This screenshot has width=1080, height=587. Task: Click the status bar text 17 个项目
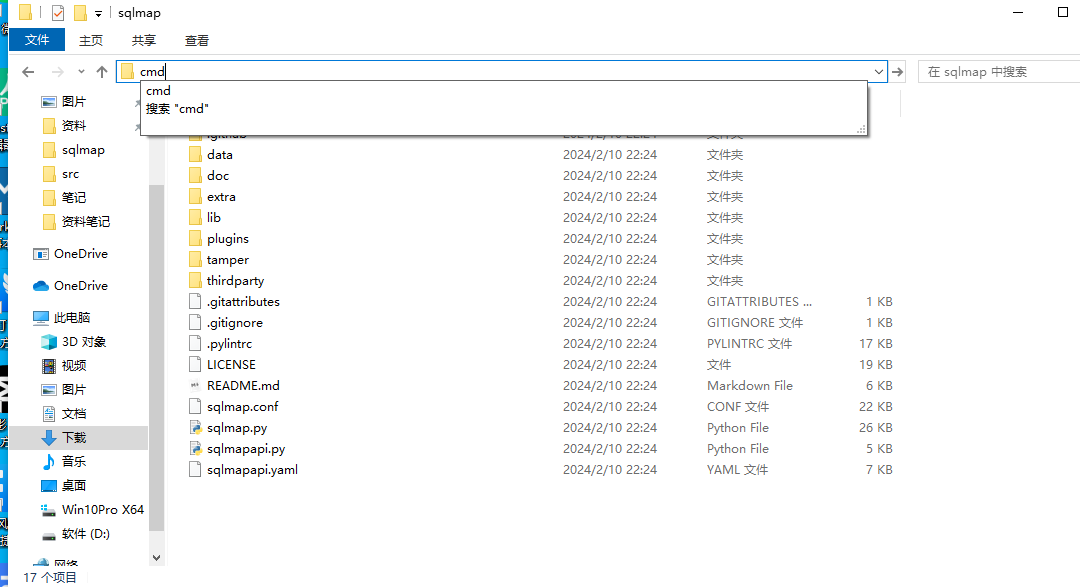[50, 577]
